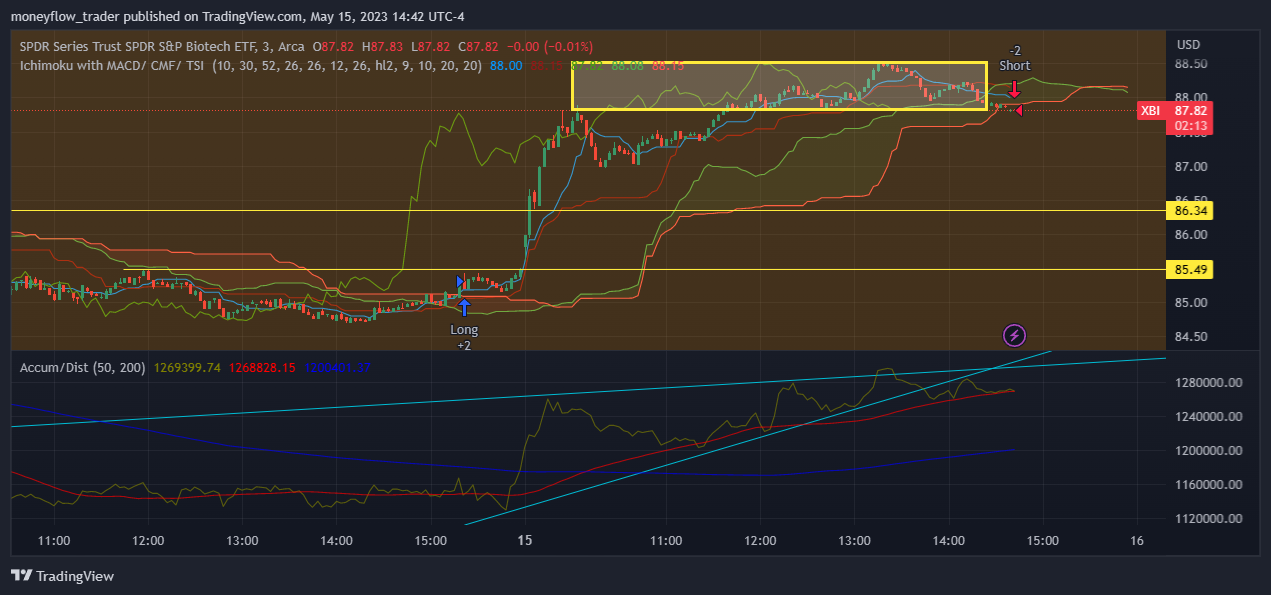Select the white 85.49 price level label
The image size is (1271, 595).
click(1192, 270)
